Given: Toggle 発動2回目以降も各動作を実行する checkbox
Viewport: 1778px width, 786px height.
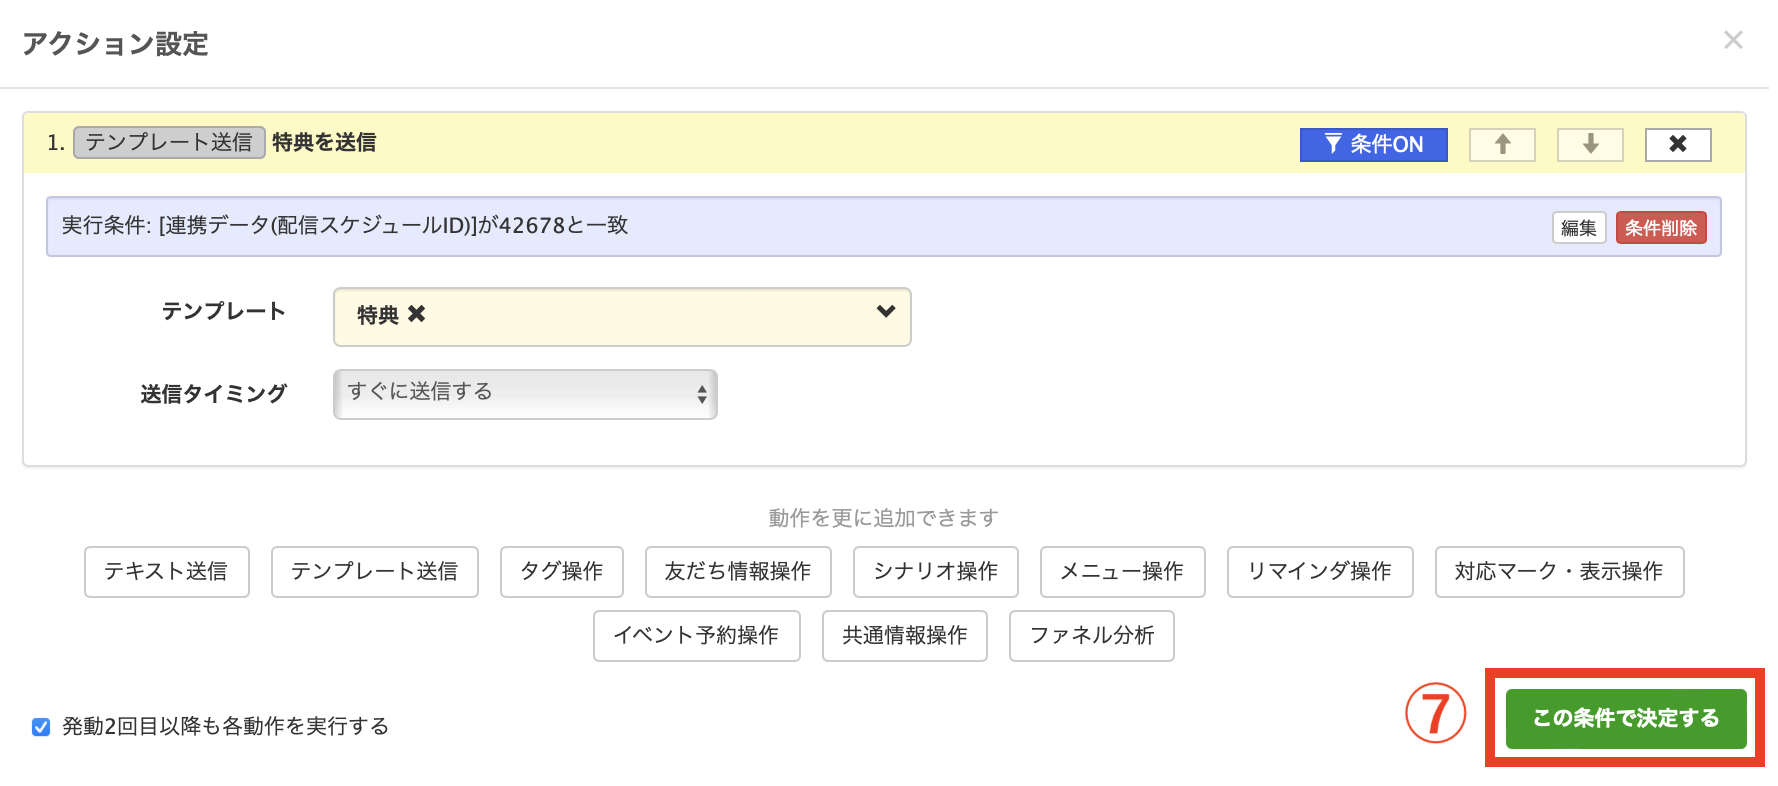Looking at the screenshot, I should tap(41, 727).
